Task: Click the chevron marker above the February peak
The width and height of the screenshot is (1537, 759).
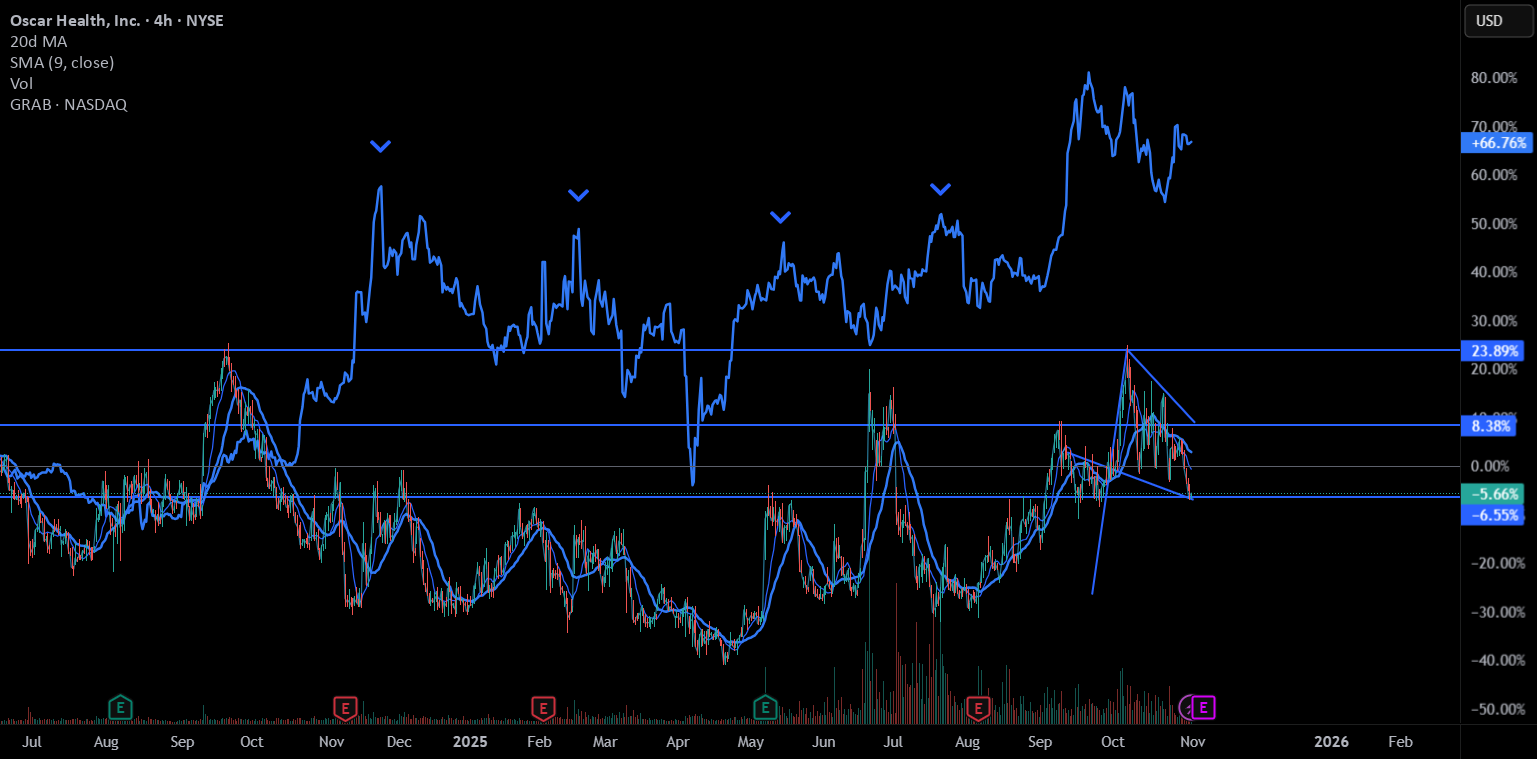Action: [578, 195]
